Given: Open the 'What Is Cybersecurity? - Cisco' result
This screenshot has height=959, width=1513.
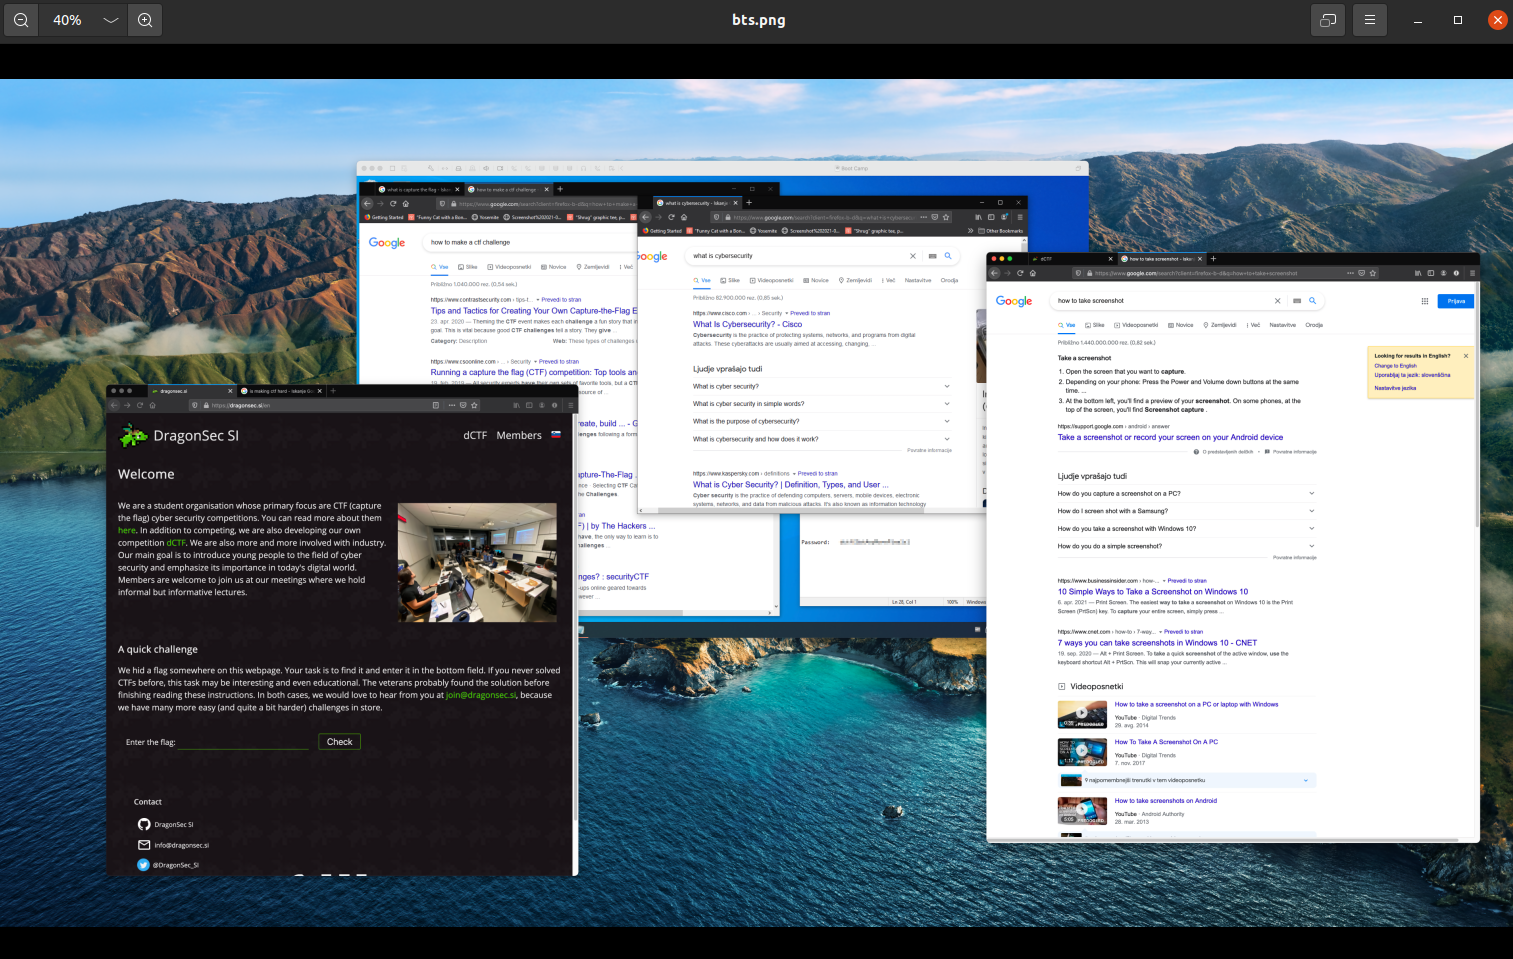Looking at the screenshot, I should click(748, 324).
